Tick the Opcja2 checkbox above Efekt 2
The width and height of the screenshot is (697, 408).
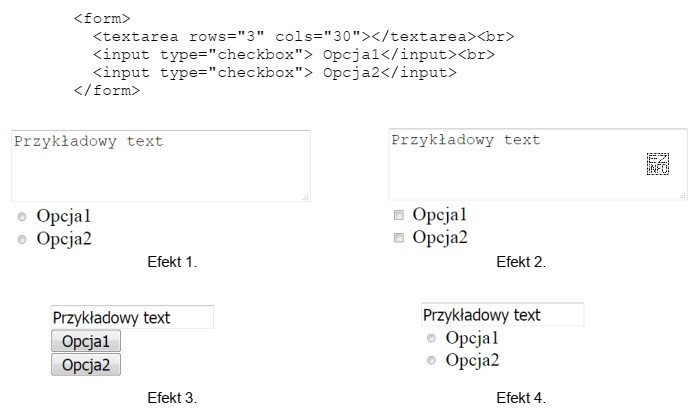[x=400, y=238]
